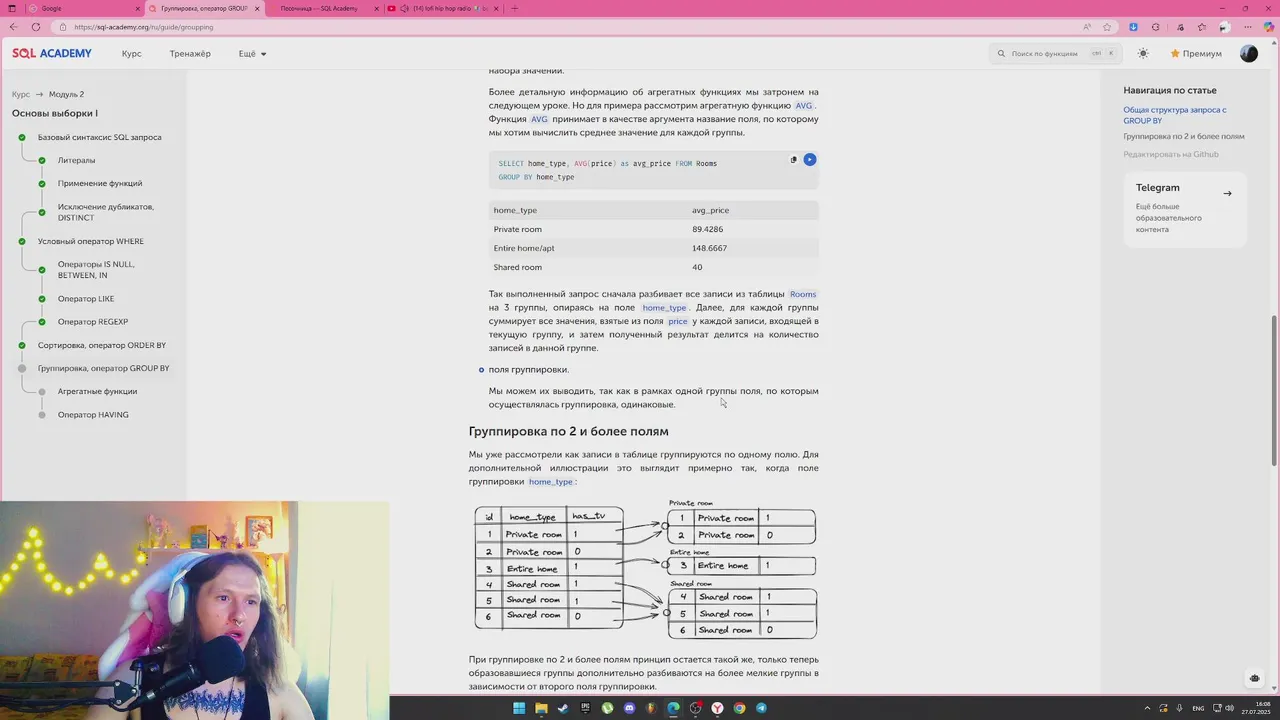Open the user profile avatar

pos(1249,53)
